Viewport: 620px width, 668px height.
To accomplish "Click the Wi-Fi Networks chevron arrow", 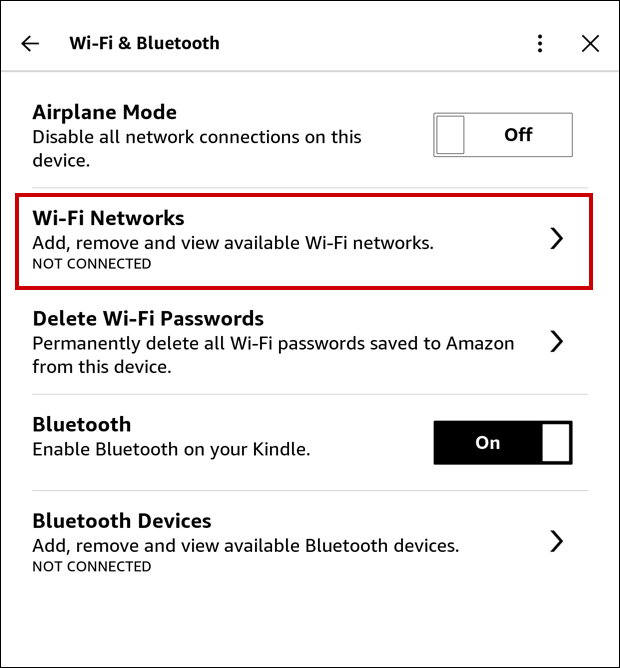I will tap(557, 239).
